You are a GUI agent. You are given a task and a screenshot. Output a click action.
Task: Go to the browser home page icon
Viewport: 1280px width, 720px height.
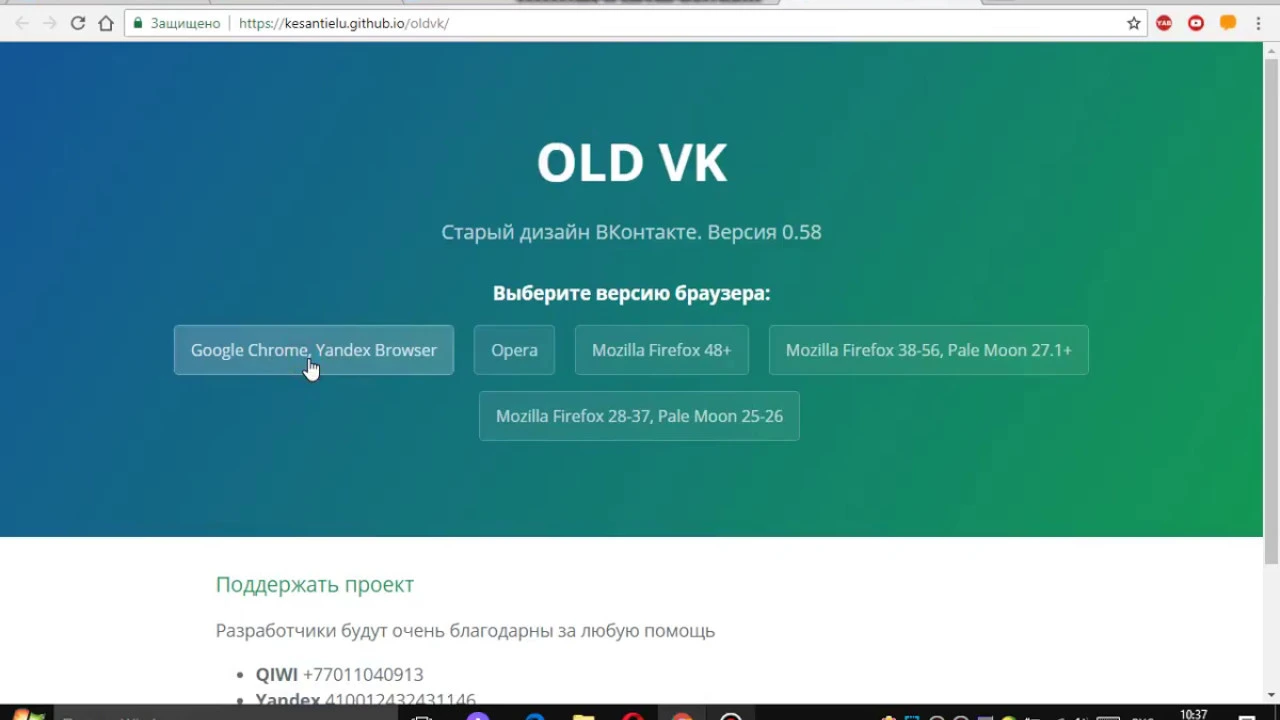[x=106, y=23]
